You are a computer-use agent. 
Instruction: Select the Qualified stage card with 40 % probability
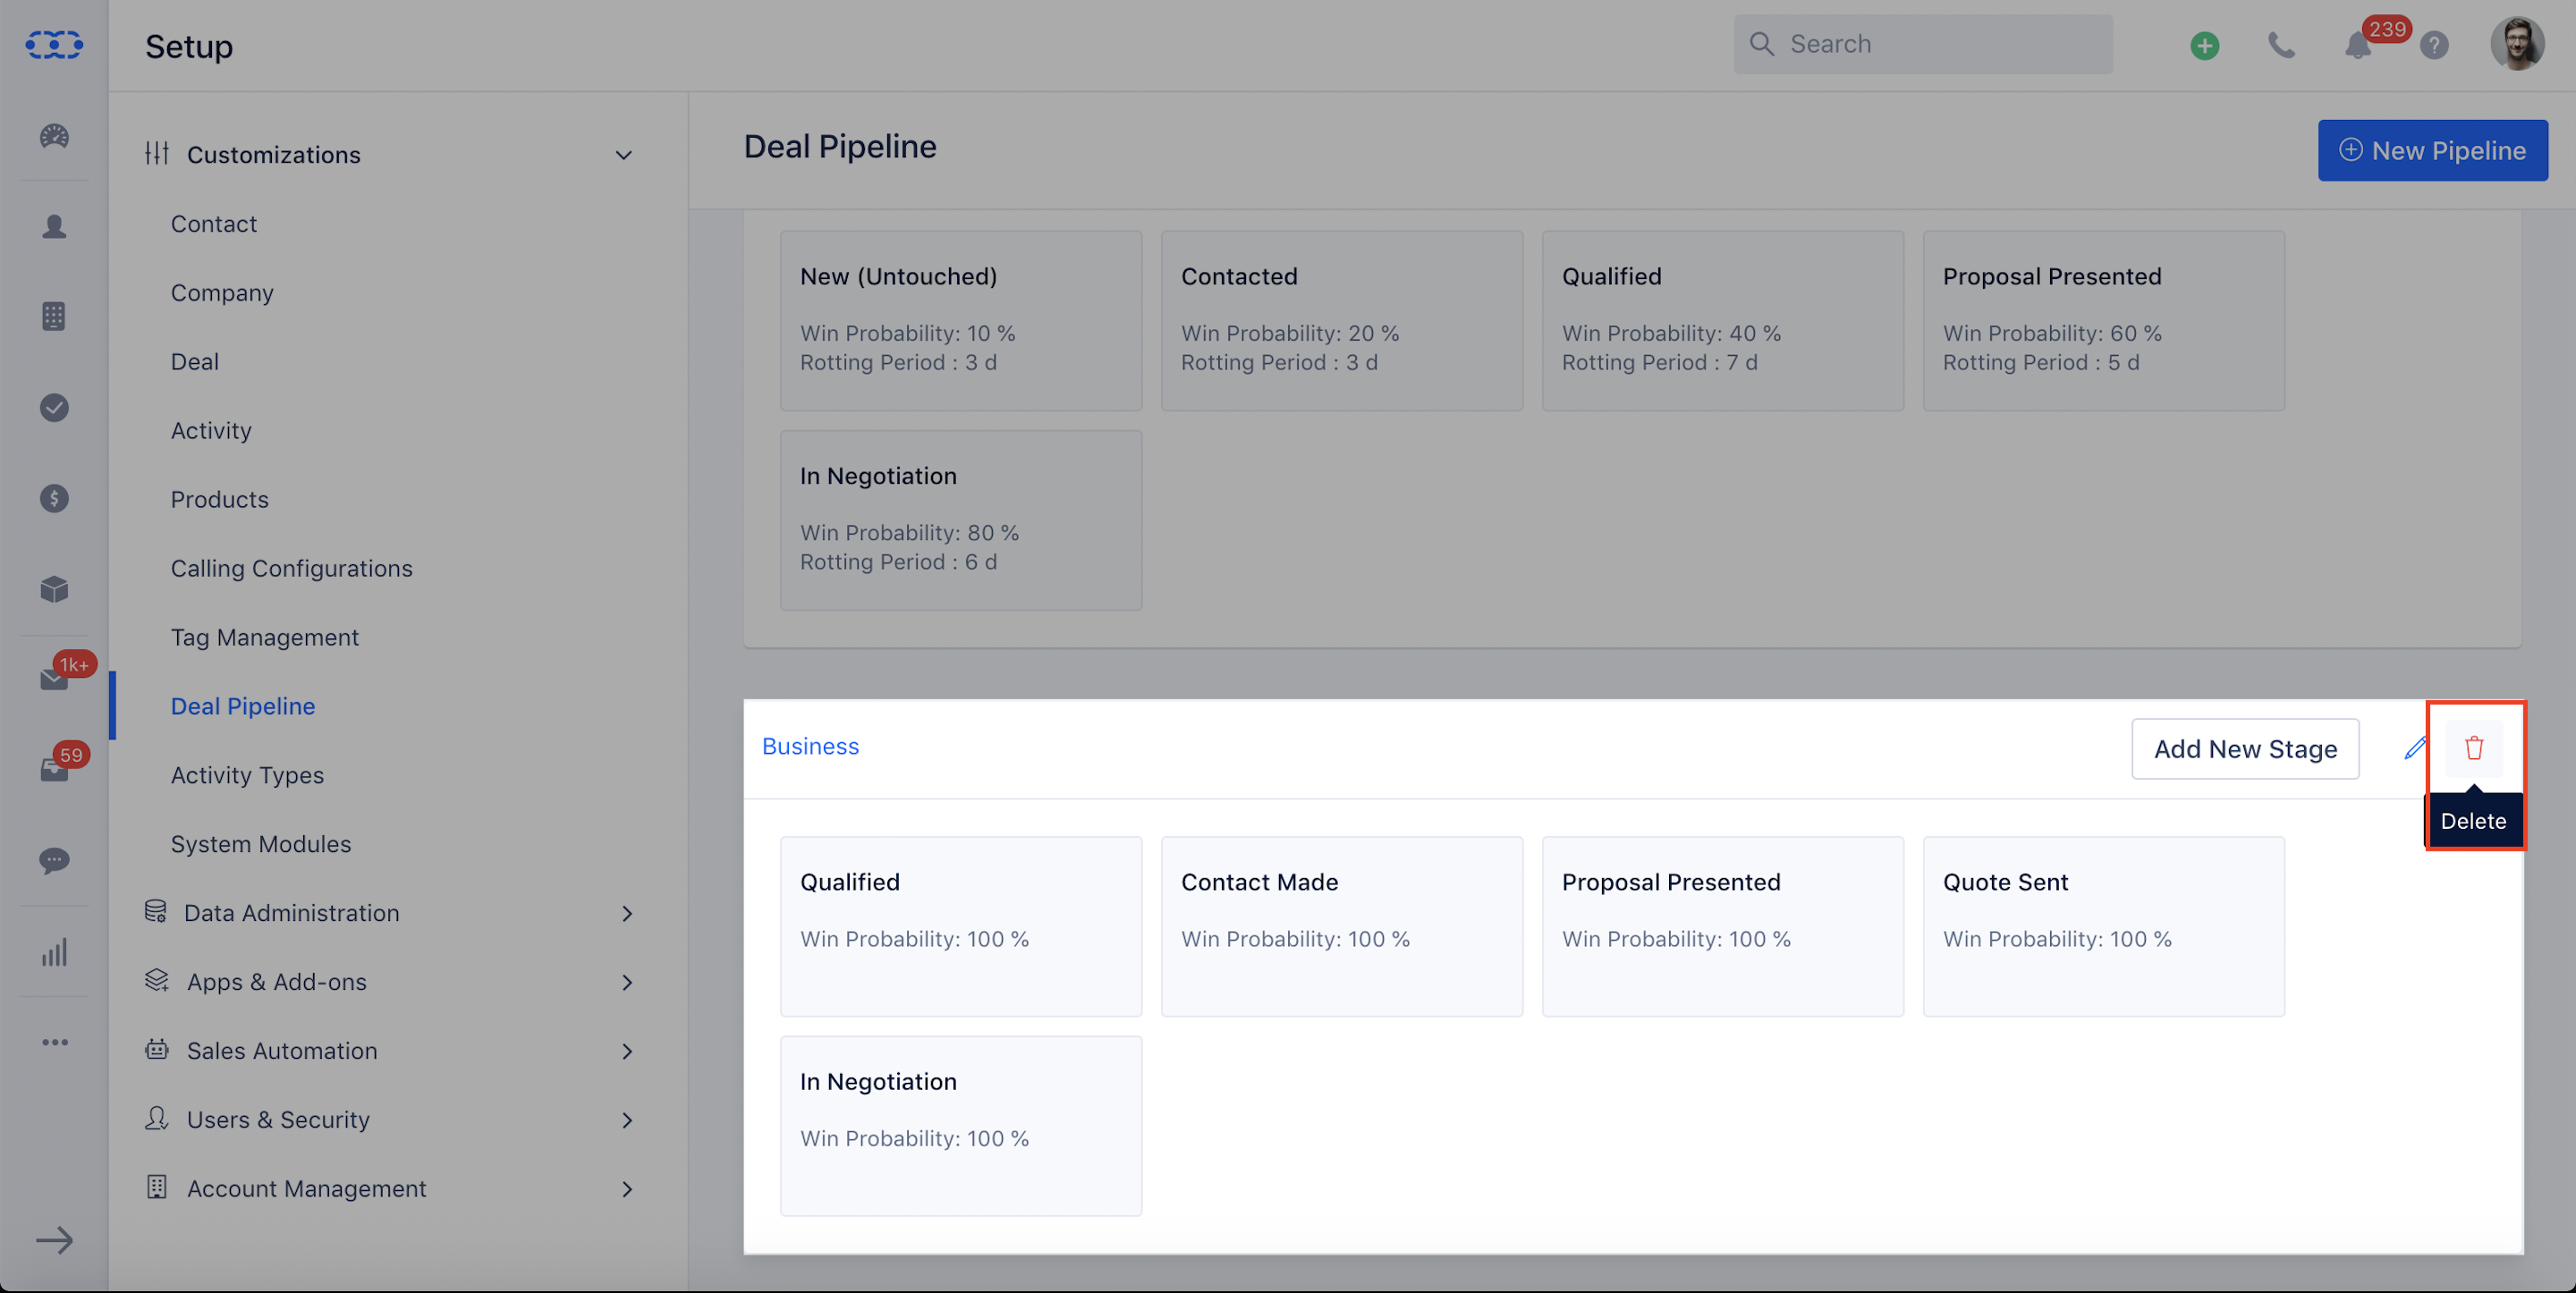pyautogui.click(x=1722, y=321)
